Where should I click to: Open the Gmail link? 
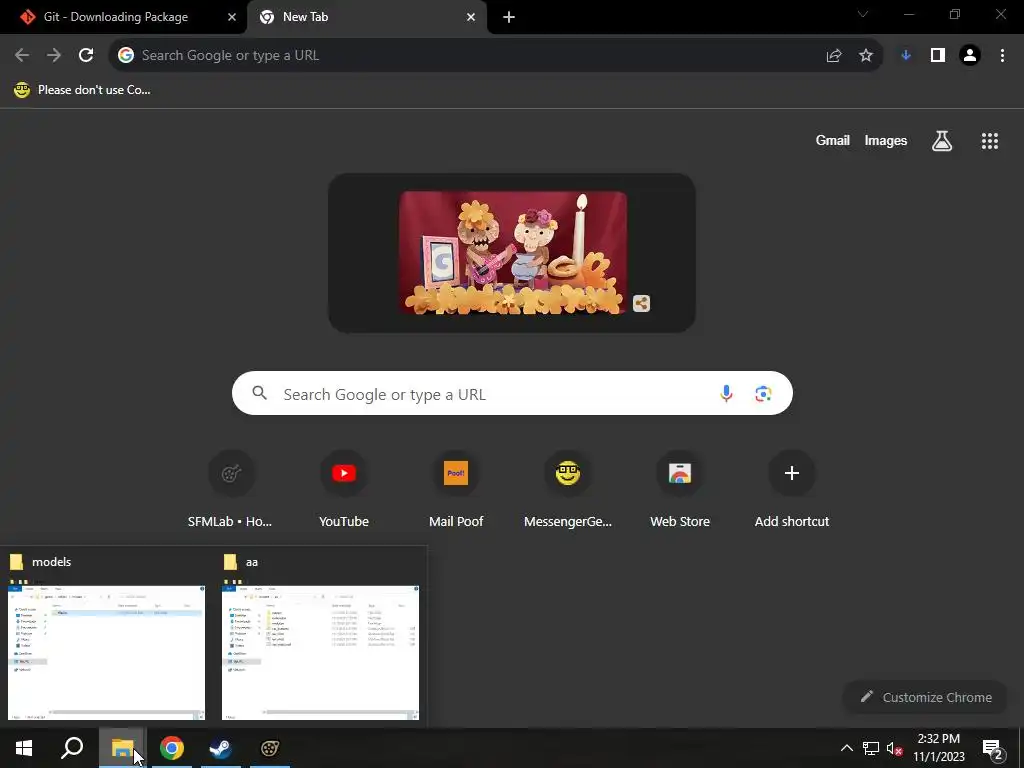(x=833, y=140)
